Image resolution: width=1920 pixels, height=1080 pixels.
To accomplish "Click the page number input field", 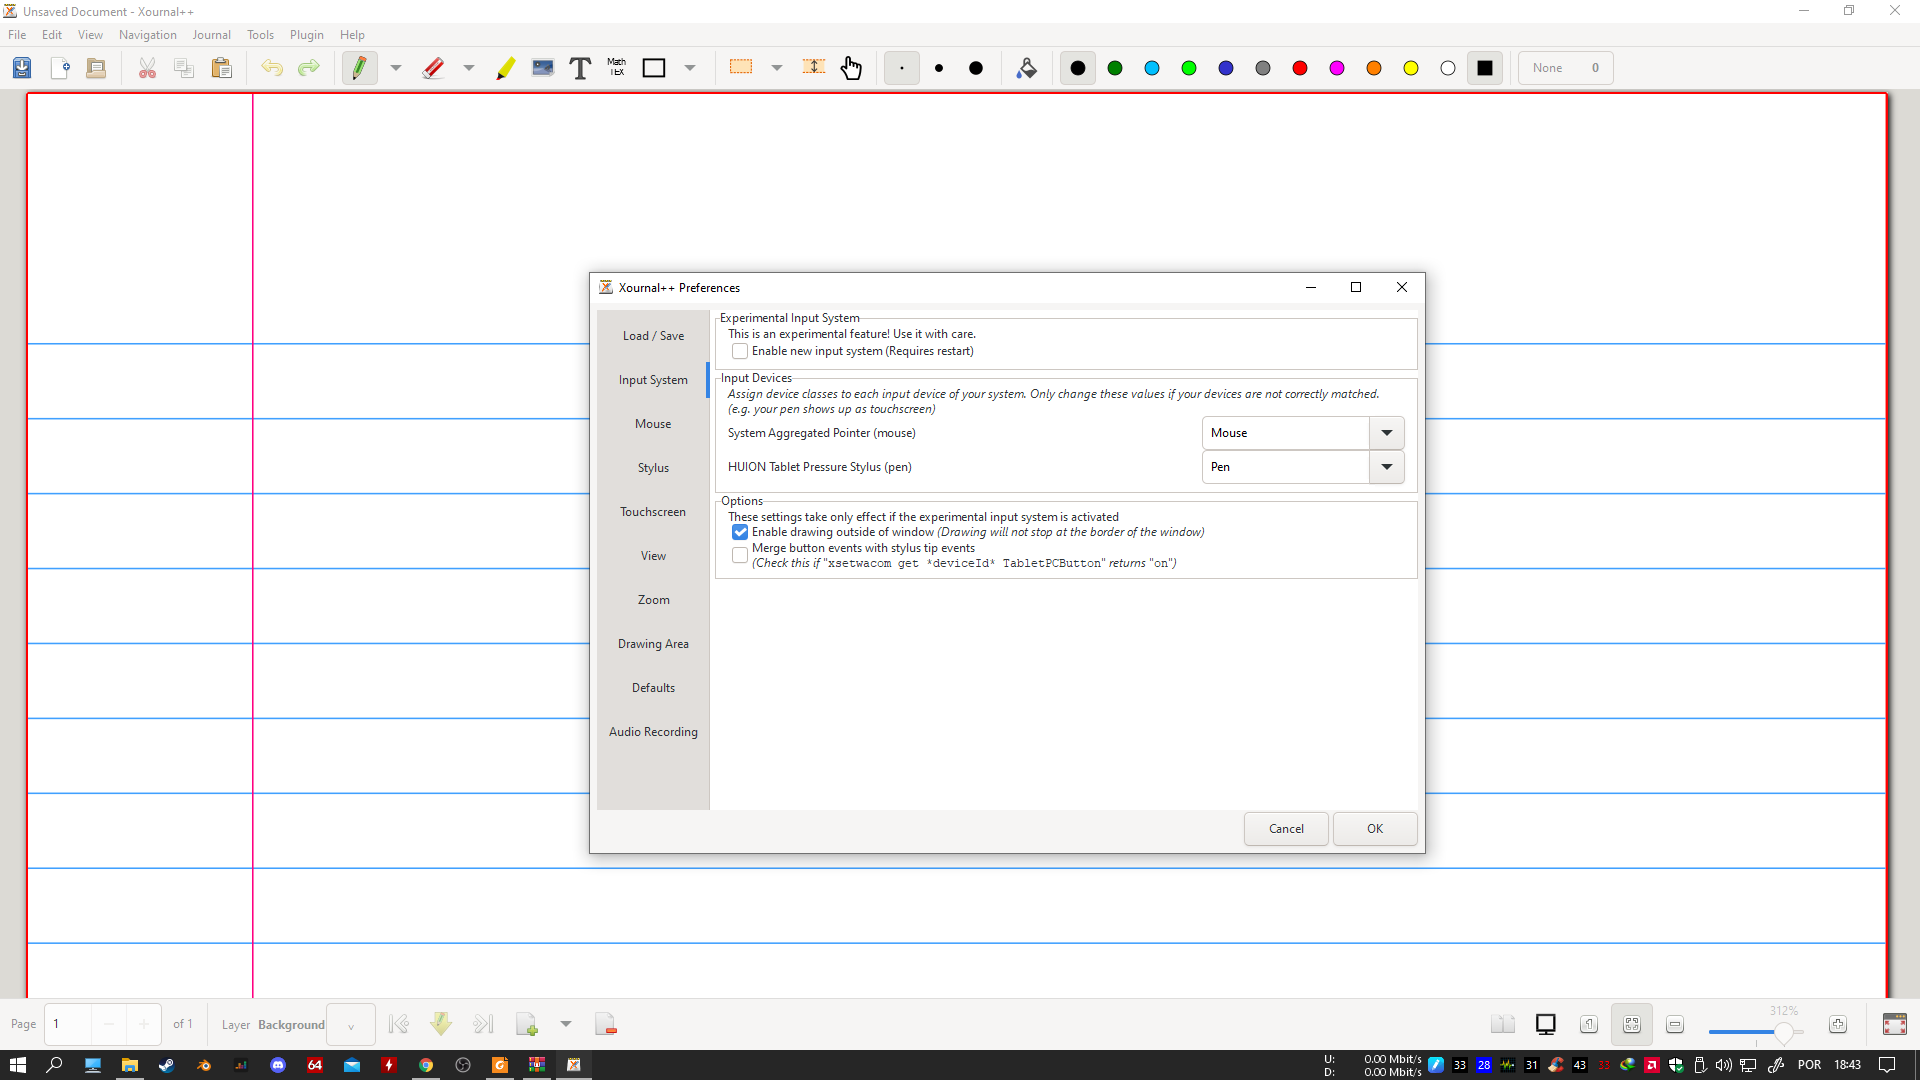I will pyautogui.click(x=68, y=1024).
